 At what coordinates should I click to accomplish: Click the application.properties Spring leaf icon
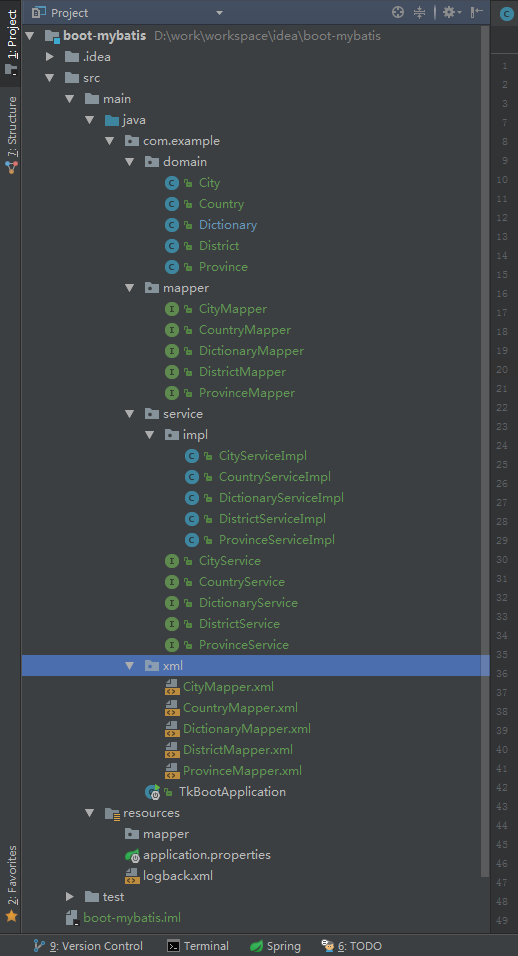[x=132, y=855]
